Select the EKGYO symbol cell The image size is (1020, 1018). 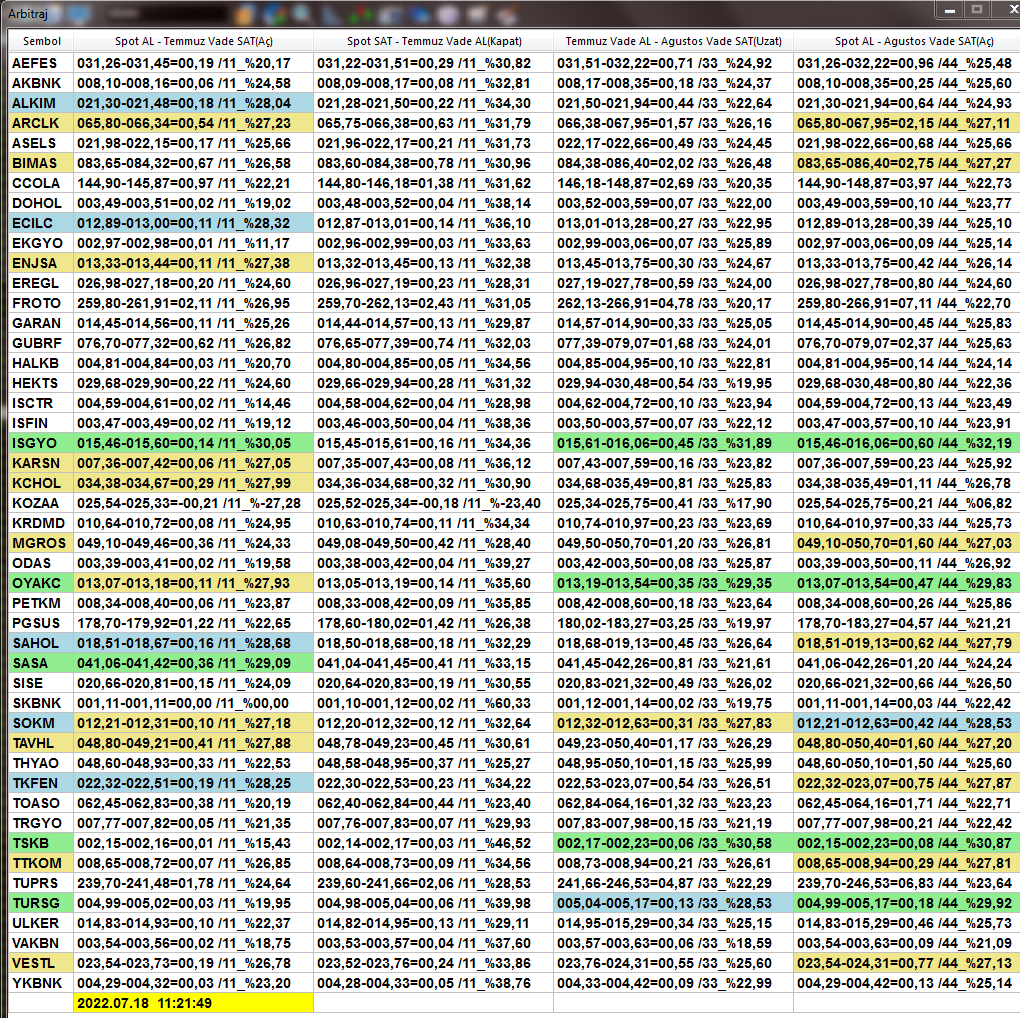coord(41,243)
